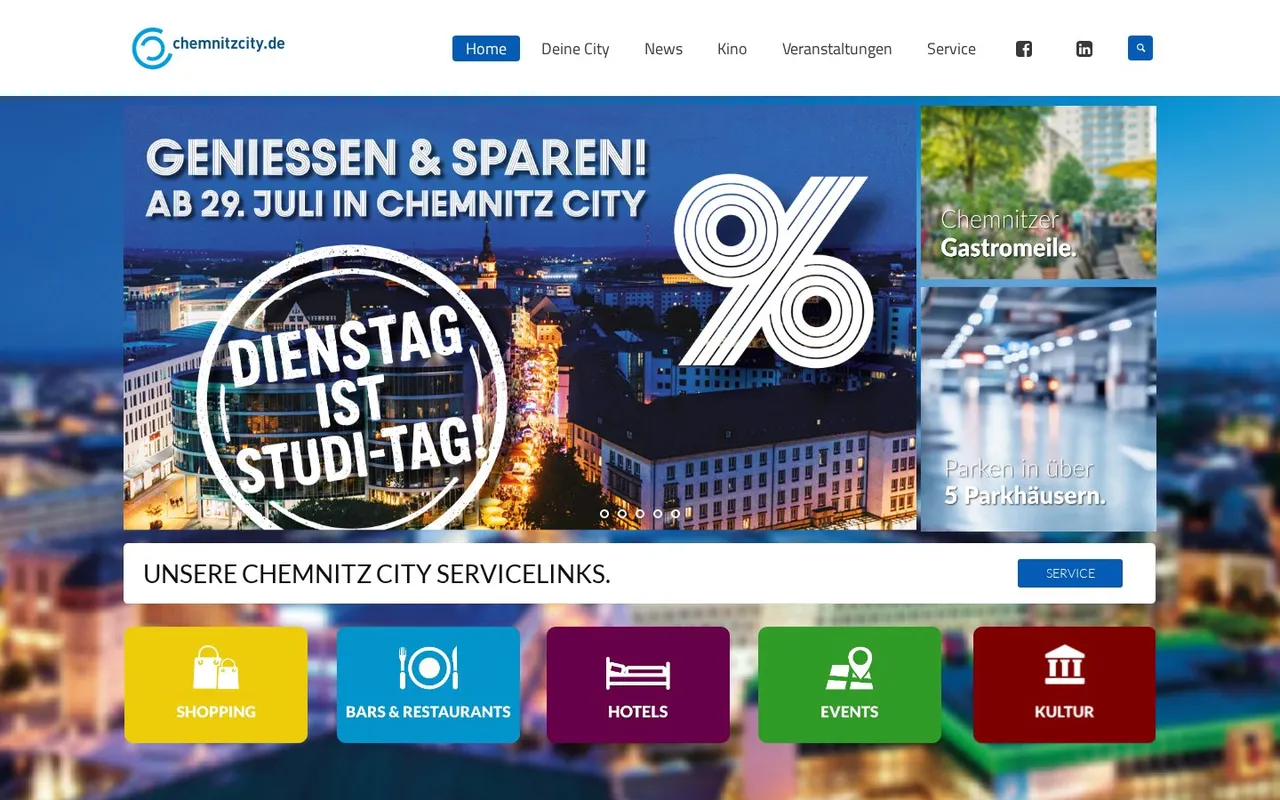
Task: Open the Facebook page icon
Action: coord(1024,49)
